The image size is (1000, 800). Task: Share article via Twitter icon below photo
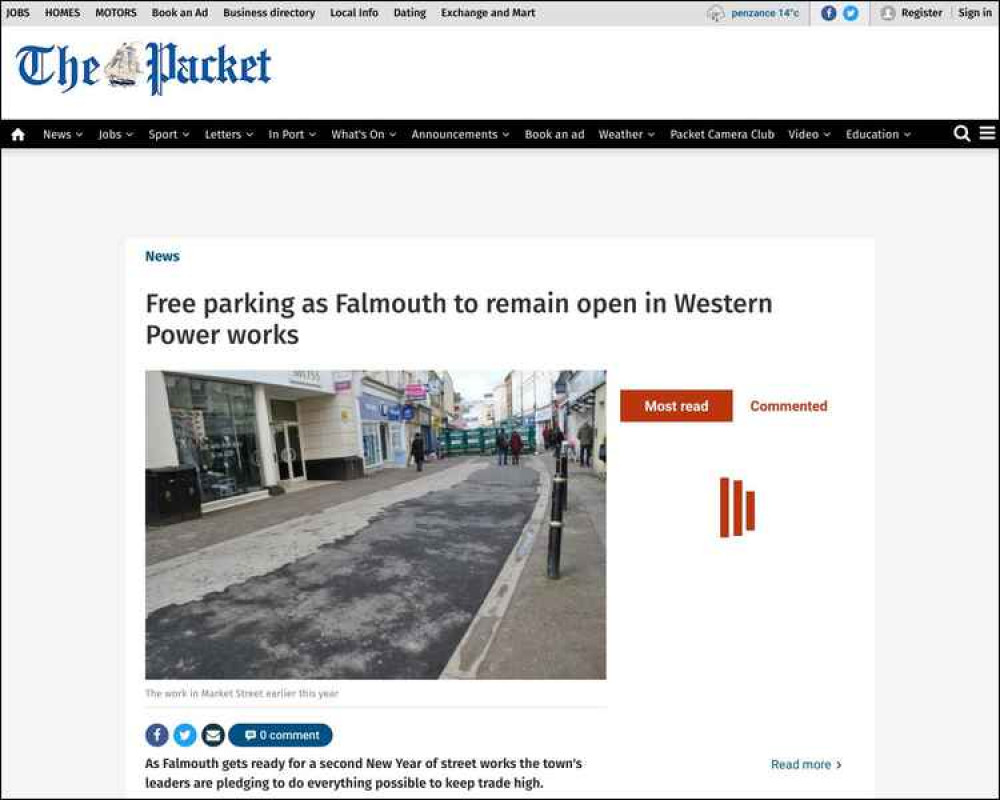(185, 735)
